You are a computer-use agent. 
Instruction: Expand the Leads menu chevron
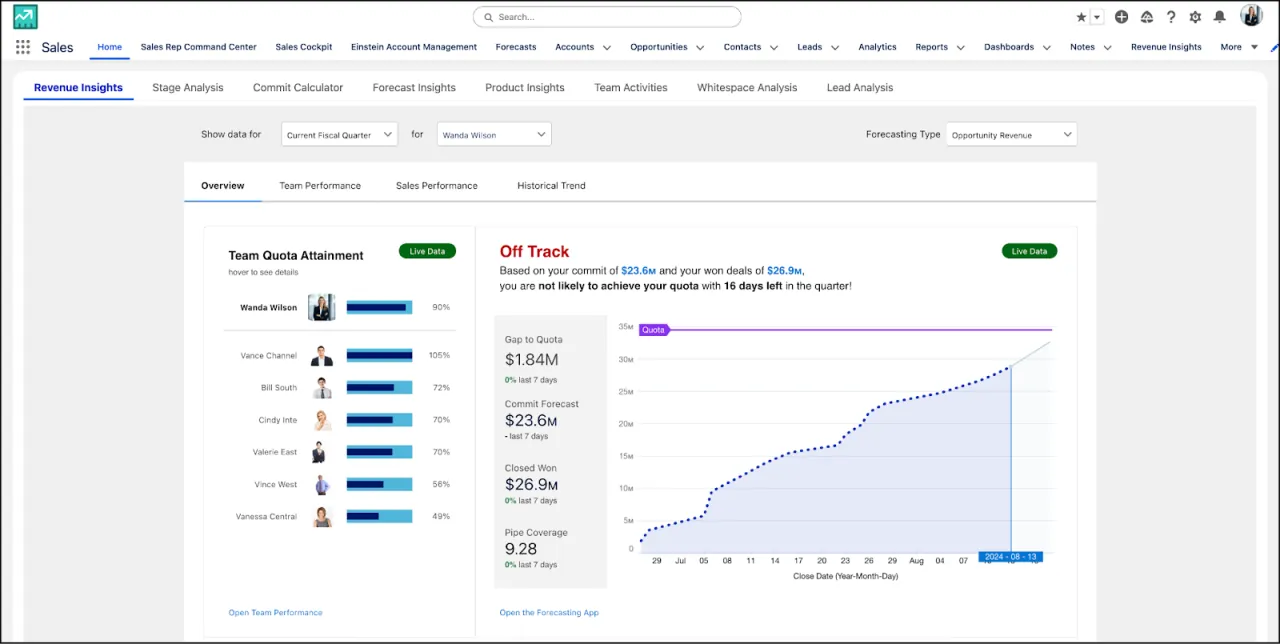point(833,47)
